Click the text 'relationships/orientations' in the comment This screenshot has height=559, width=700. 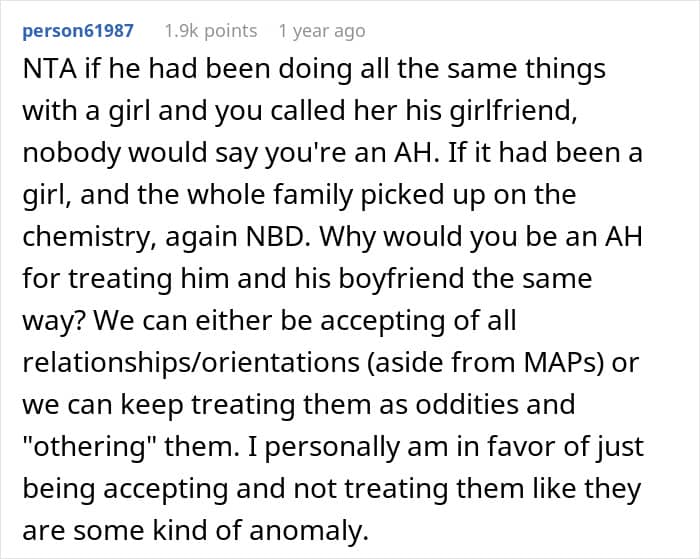point(191,362)
